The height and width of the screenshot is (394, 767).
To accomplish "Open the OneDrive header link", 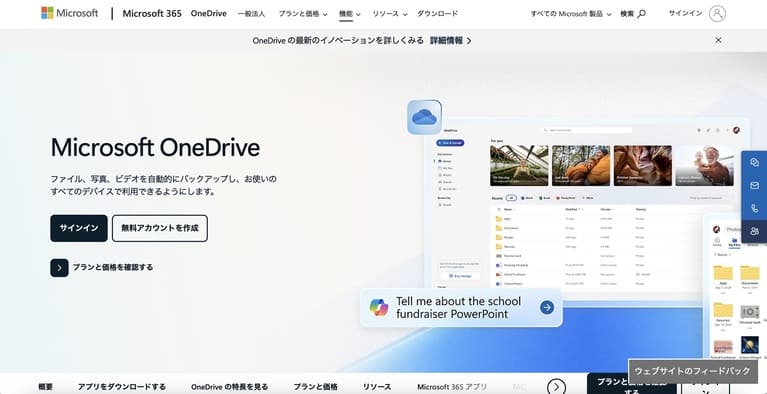I will [x=208, y=14].
